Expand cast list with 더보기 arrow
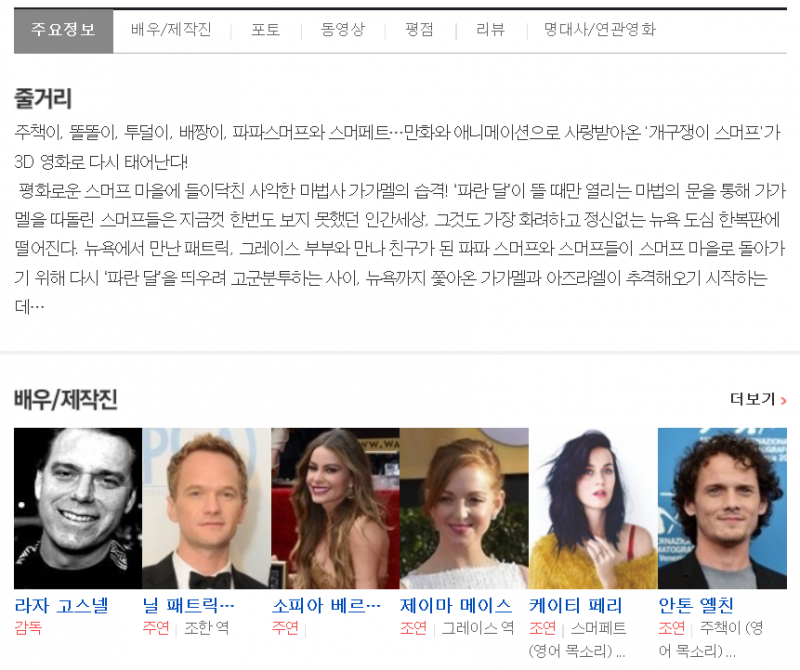The image size is (800, 670). pyautogui.click(x=758, y=400)
